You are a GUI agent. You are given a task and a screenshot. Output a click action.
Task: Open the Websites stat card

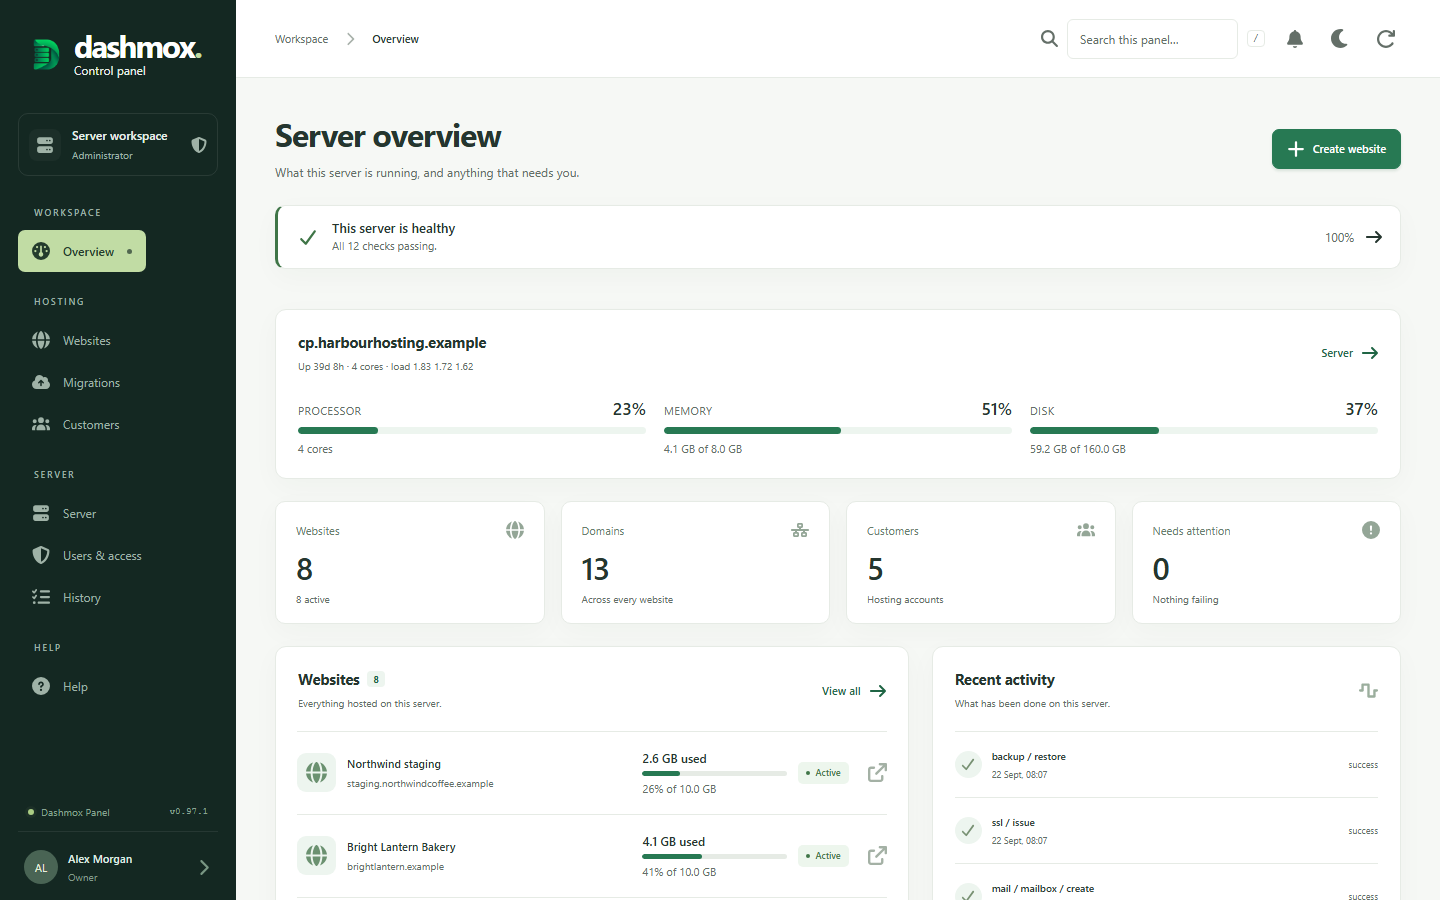point(410,563)
